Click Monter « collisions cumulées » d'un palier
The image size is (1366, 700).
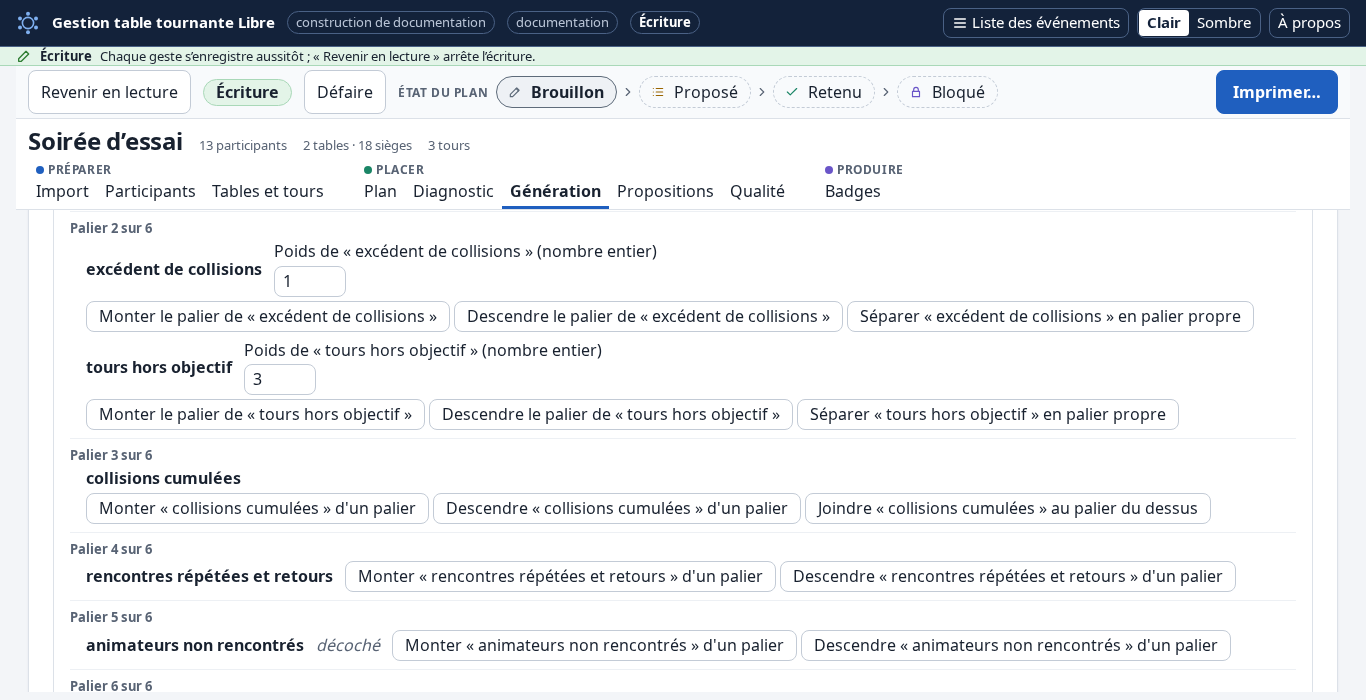pyautogui.click(x=257, y=508)
